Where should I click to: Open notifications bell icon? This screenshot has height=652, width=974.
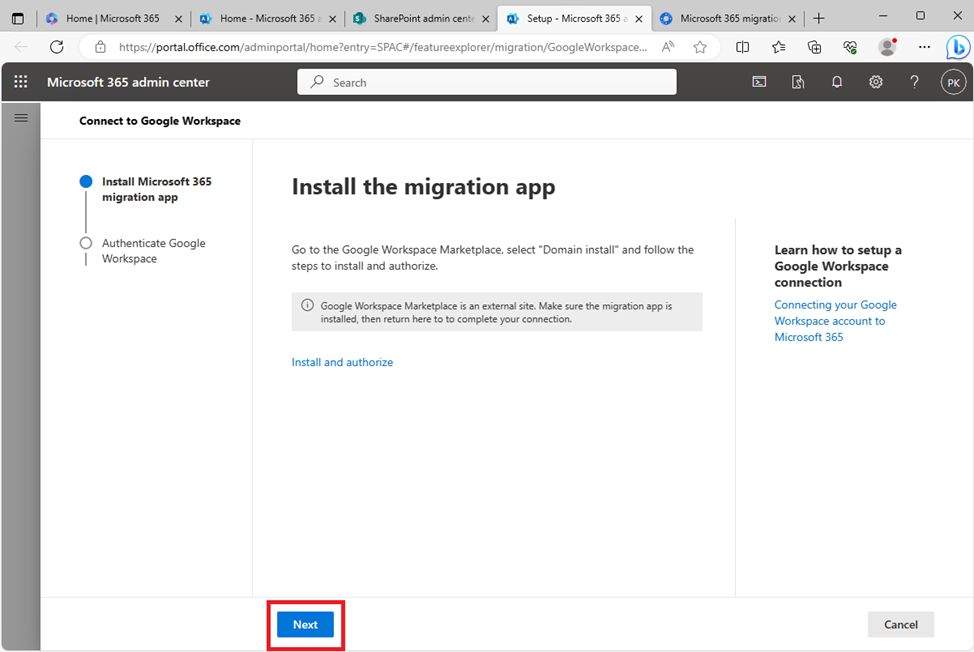coord(837,82)
